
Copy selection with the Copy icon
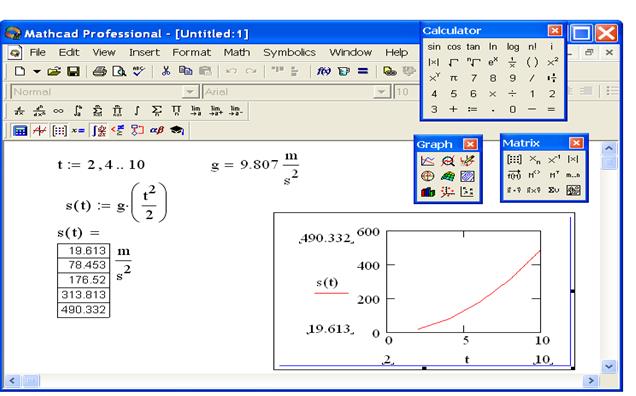[185, 71]
